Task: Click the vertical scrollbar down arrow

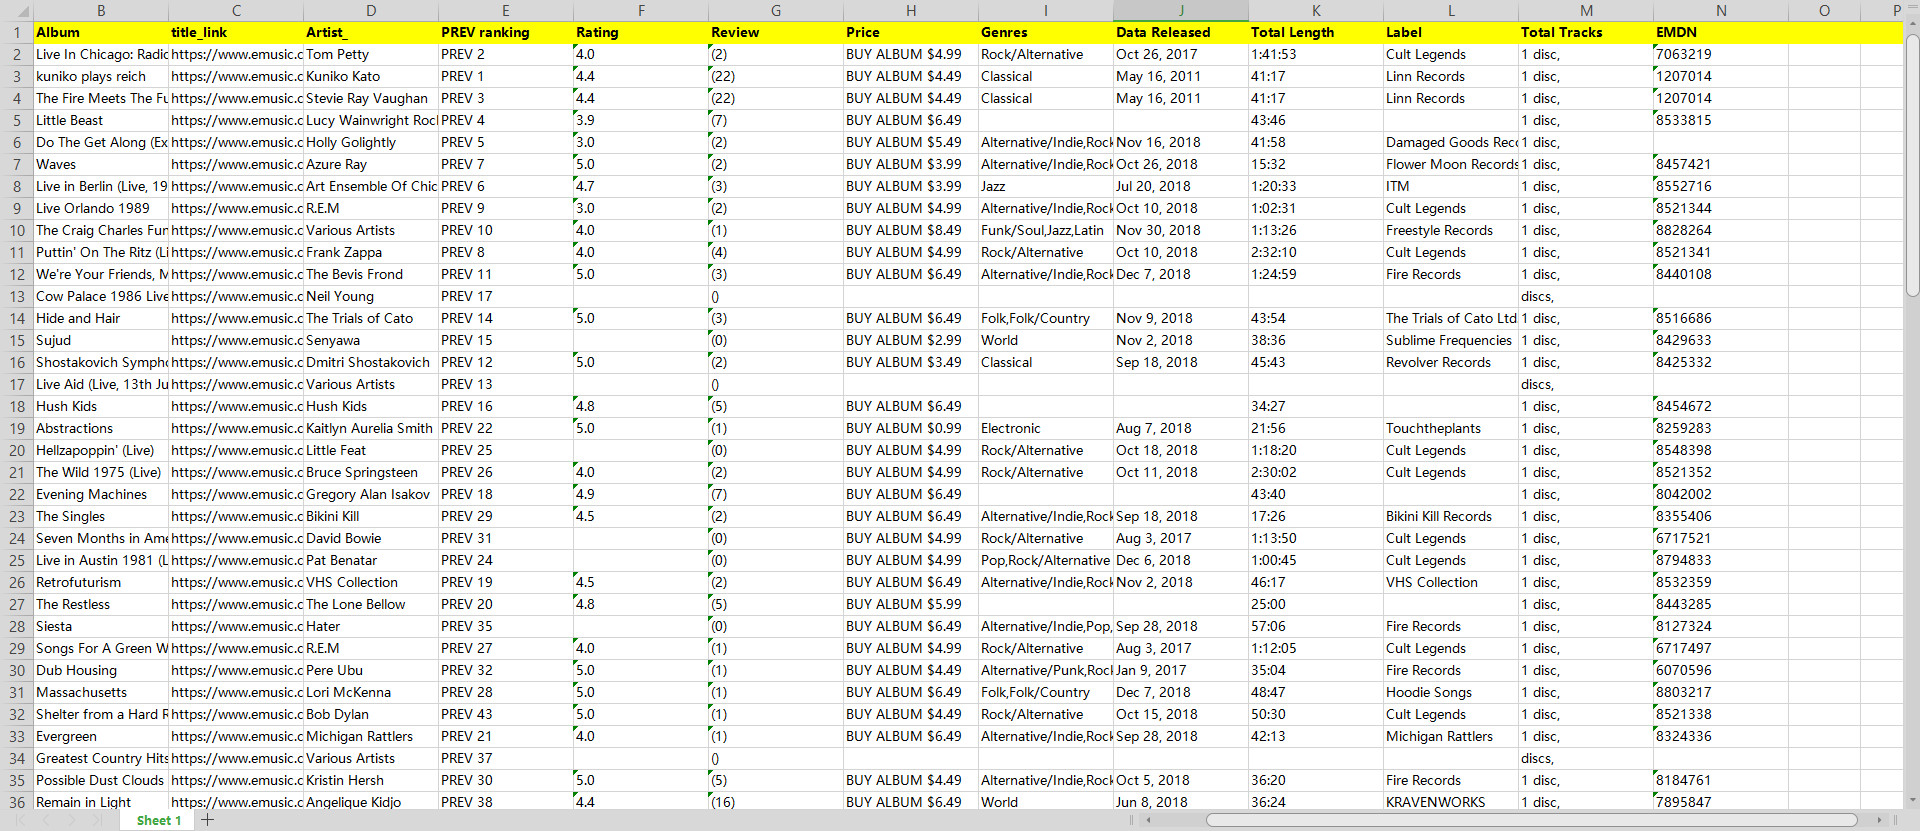Action: (x=1912, y=801)
